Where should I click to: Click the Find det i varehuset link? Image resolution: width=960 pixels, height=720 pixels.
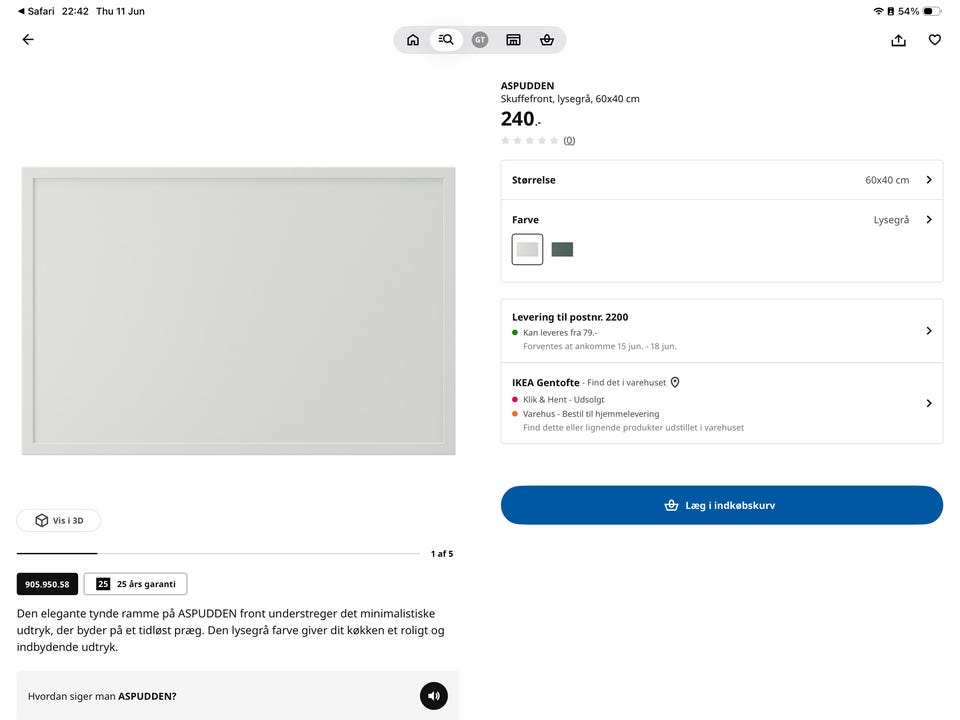[x=626, y=382]
